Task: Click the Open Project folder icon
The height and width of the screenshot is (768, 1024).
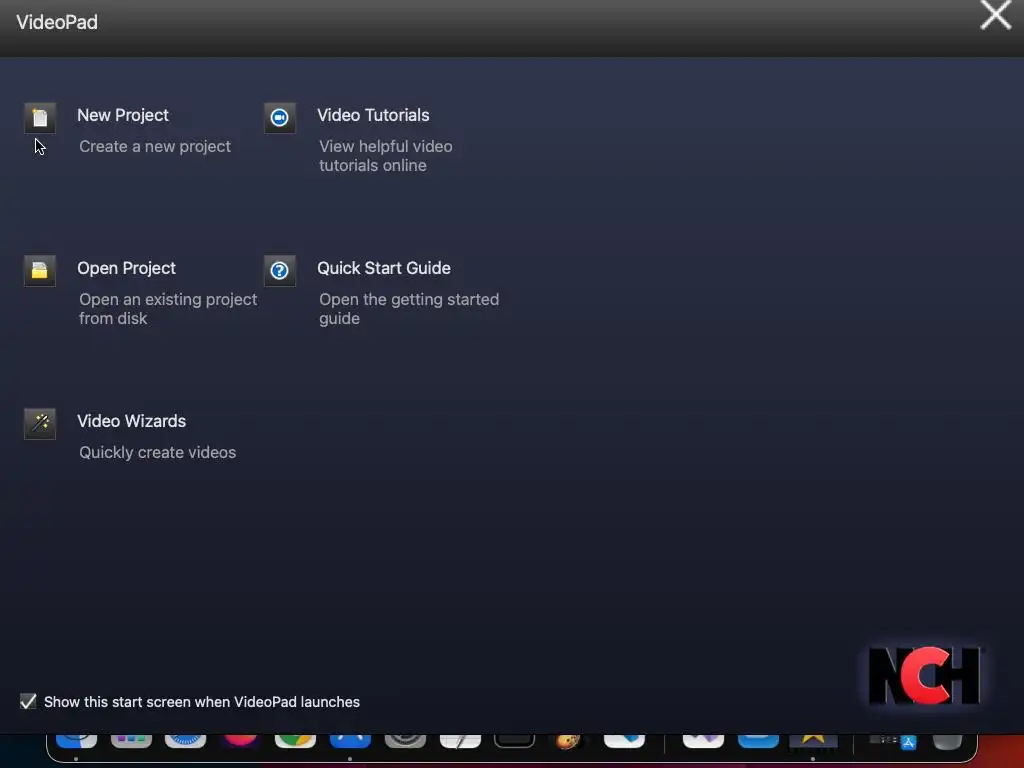Action: click(40, 270)
